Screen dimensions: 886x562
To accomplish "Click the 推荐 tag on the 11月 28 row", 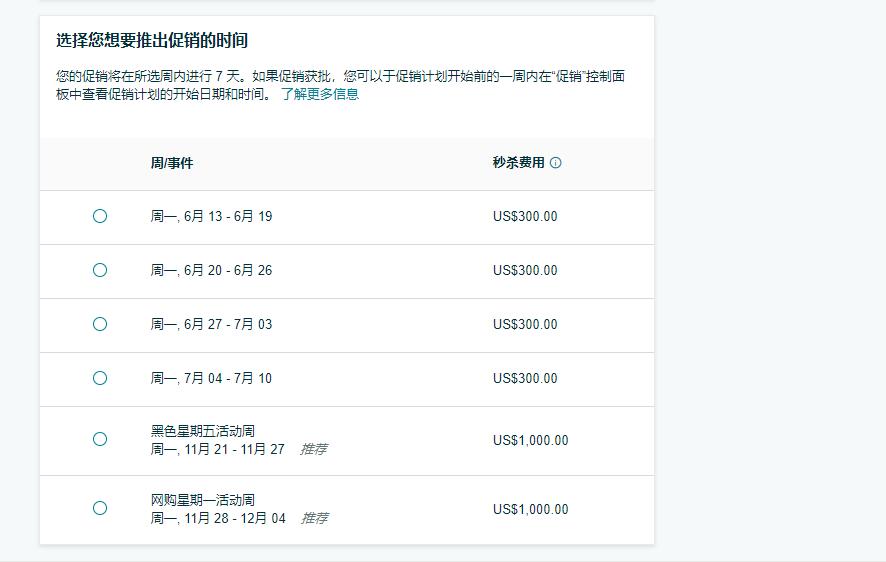I will point(315,518).
